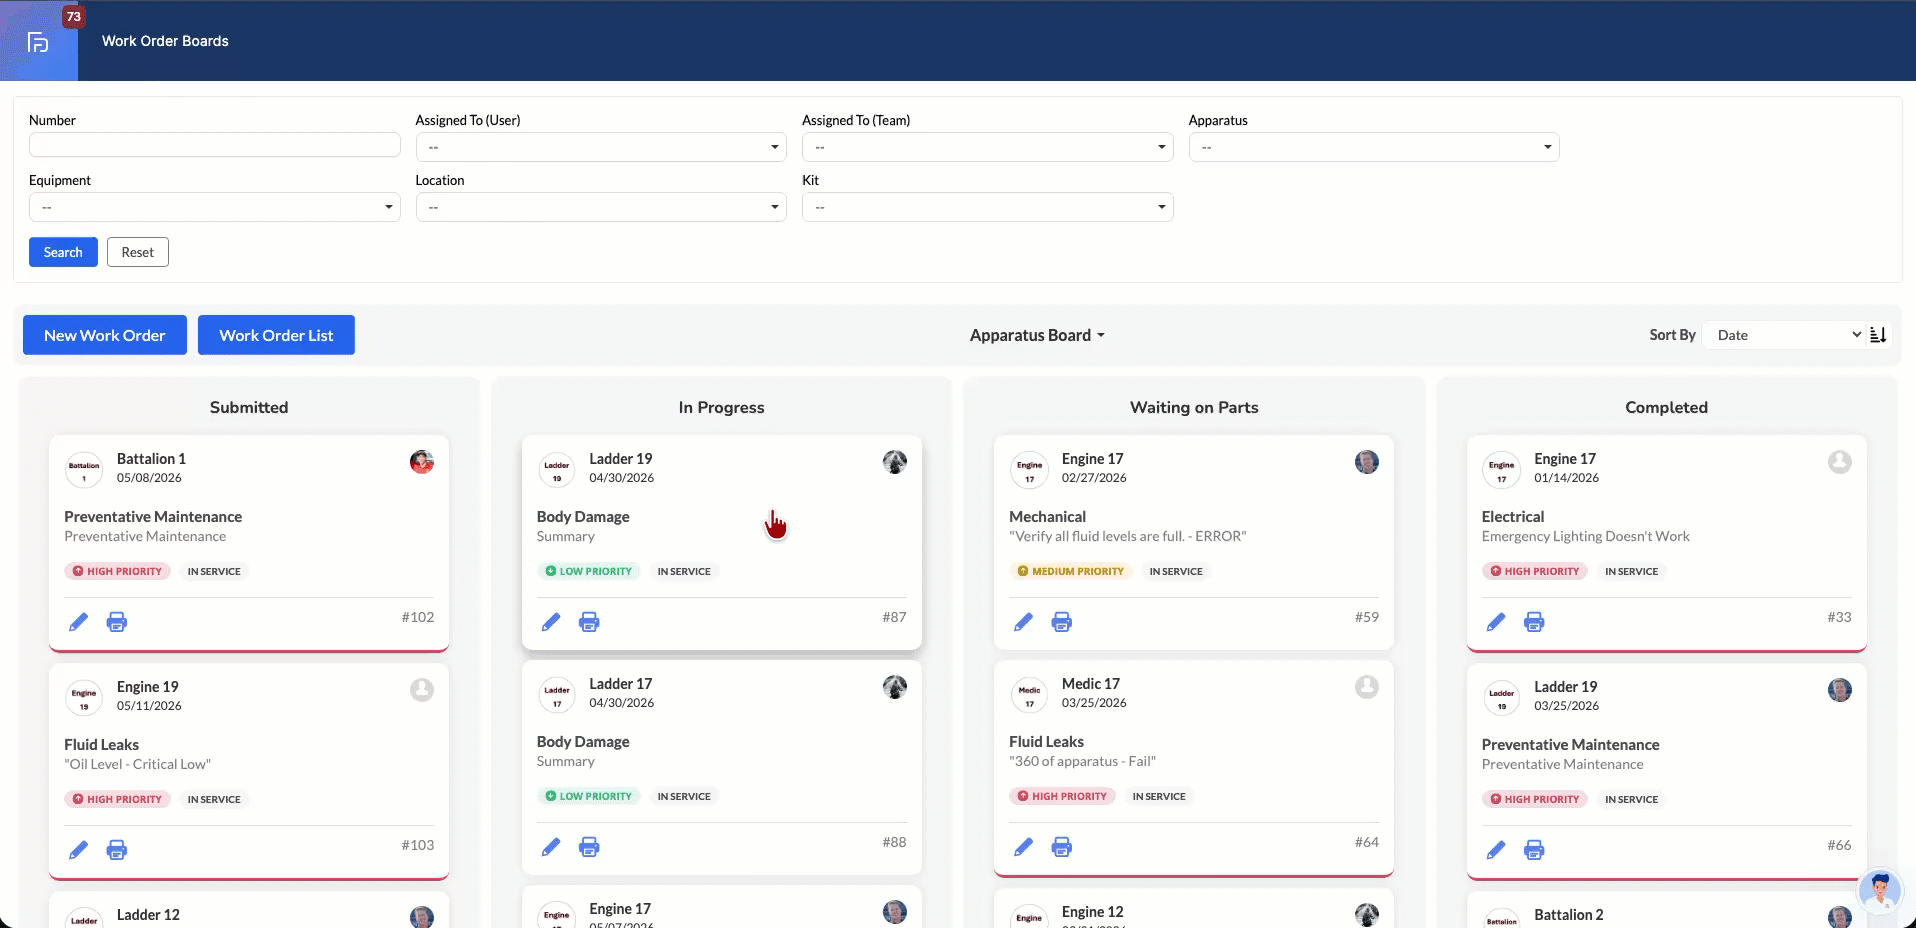The height and width of the screenshot is (928, 1916).
Task: Click the In Progress column header
Action: pos(721,408)
